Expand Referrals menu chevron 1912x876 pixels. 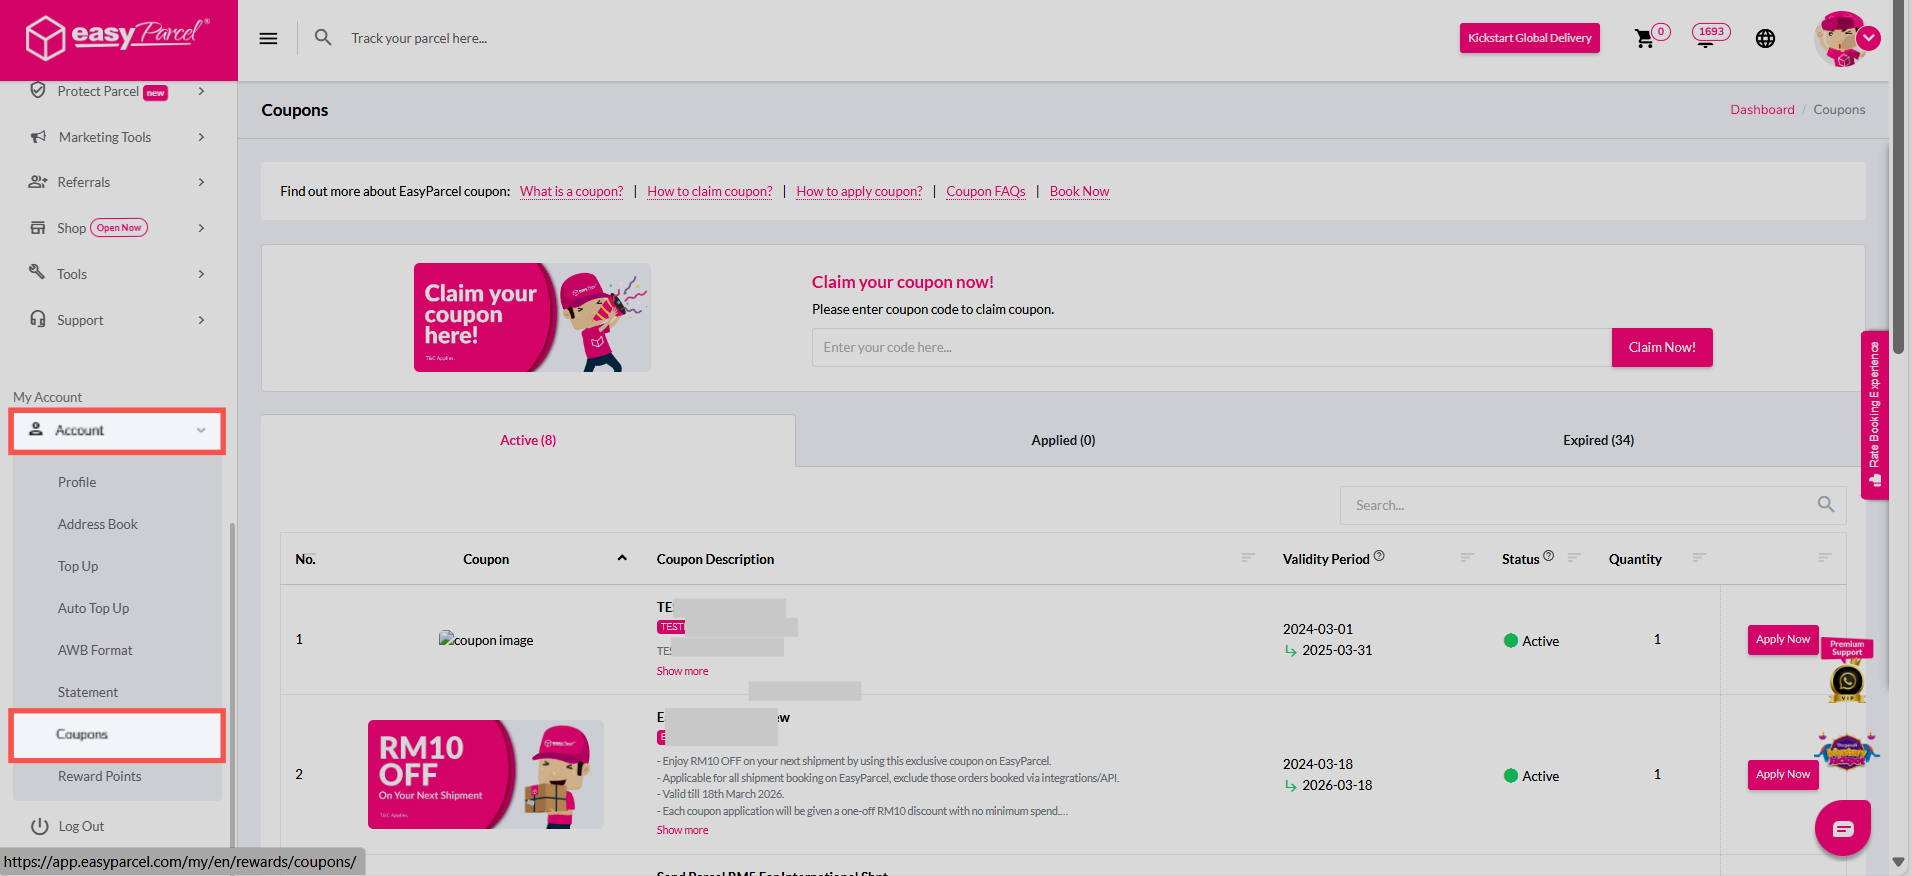(x=201, y=182)
